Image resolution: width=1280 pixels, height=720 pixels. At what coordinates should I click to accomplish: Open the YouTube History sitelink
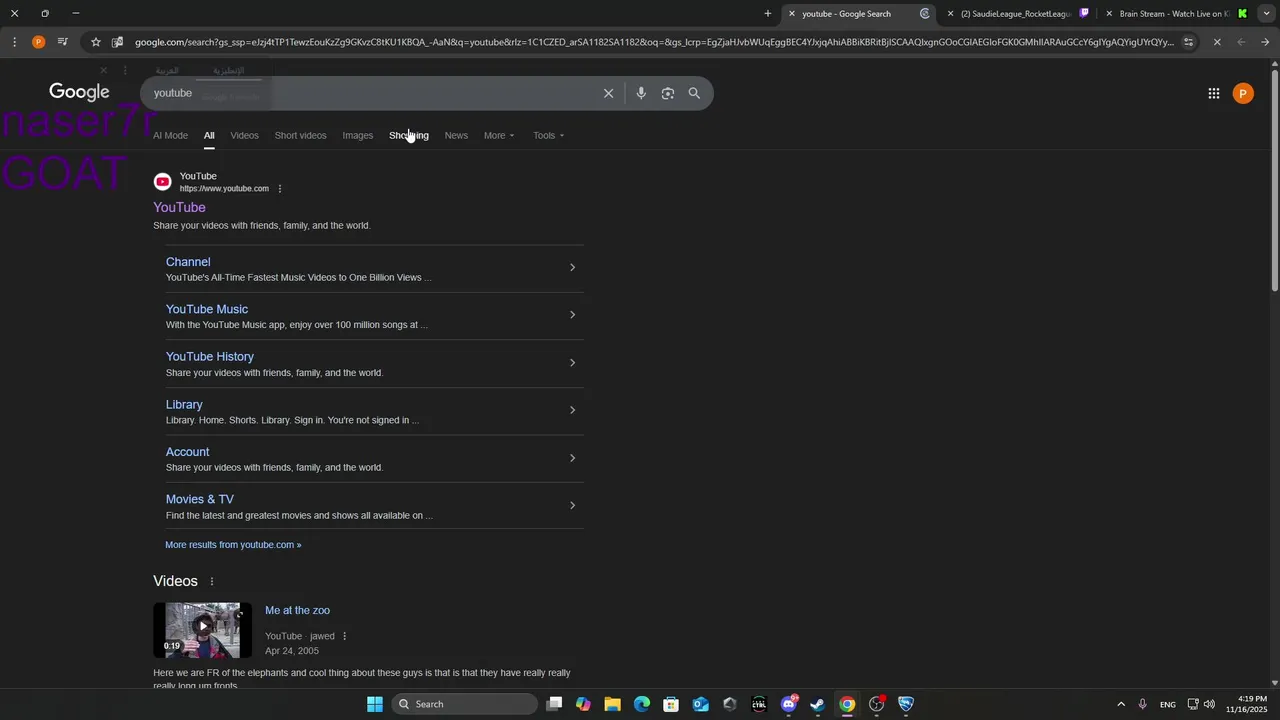[210, 356]
